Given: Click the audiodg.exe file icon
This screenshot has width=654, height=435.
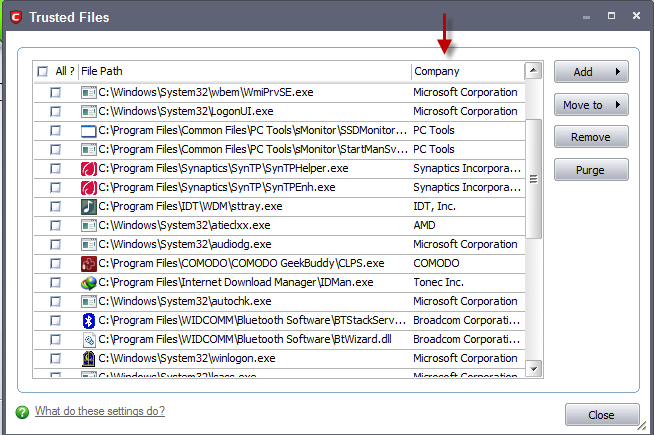Looking at the screenshot, I should click(88, 244).
